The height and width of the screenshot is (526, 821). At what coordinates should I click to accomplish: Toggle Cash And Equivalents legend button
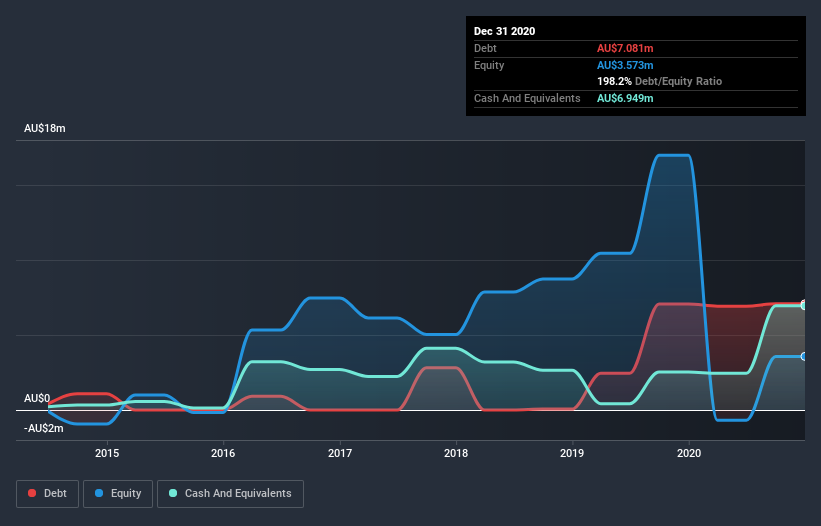[230, 494]
